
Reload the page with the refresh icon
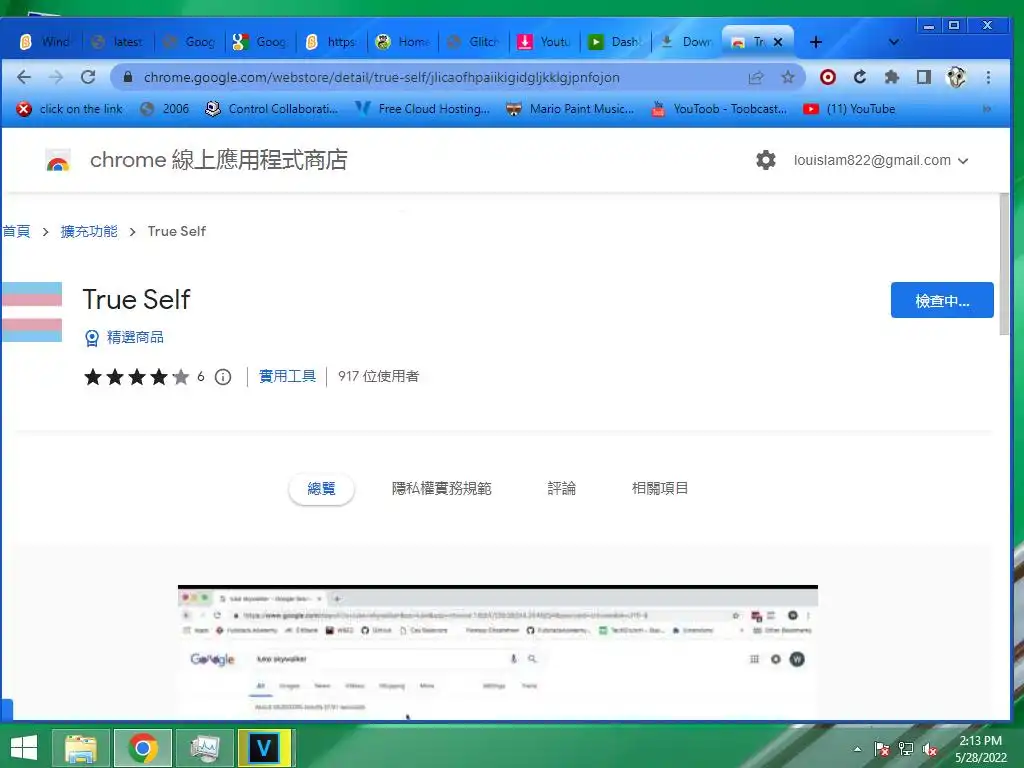[x=88, y=77]
